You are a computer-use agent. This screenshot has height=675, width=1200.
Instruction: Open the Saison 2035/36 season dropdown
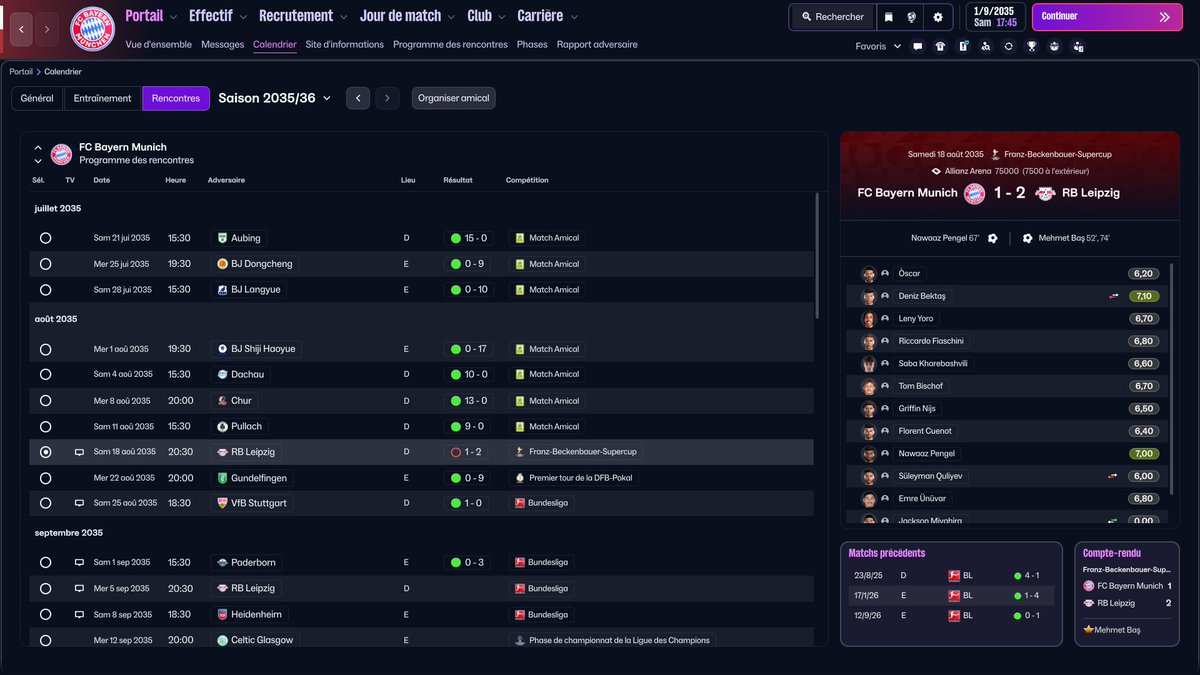[275, 98]
